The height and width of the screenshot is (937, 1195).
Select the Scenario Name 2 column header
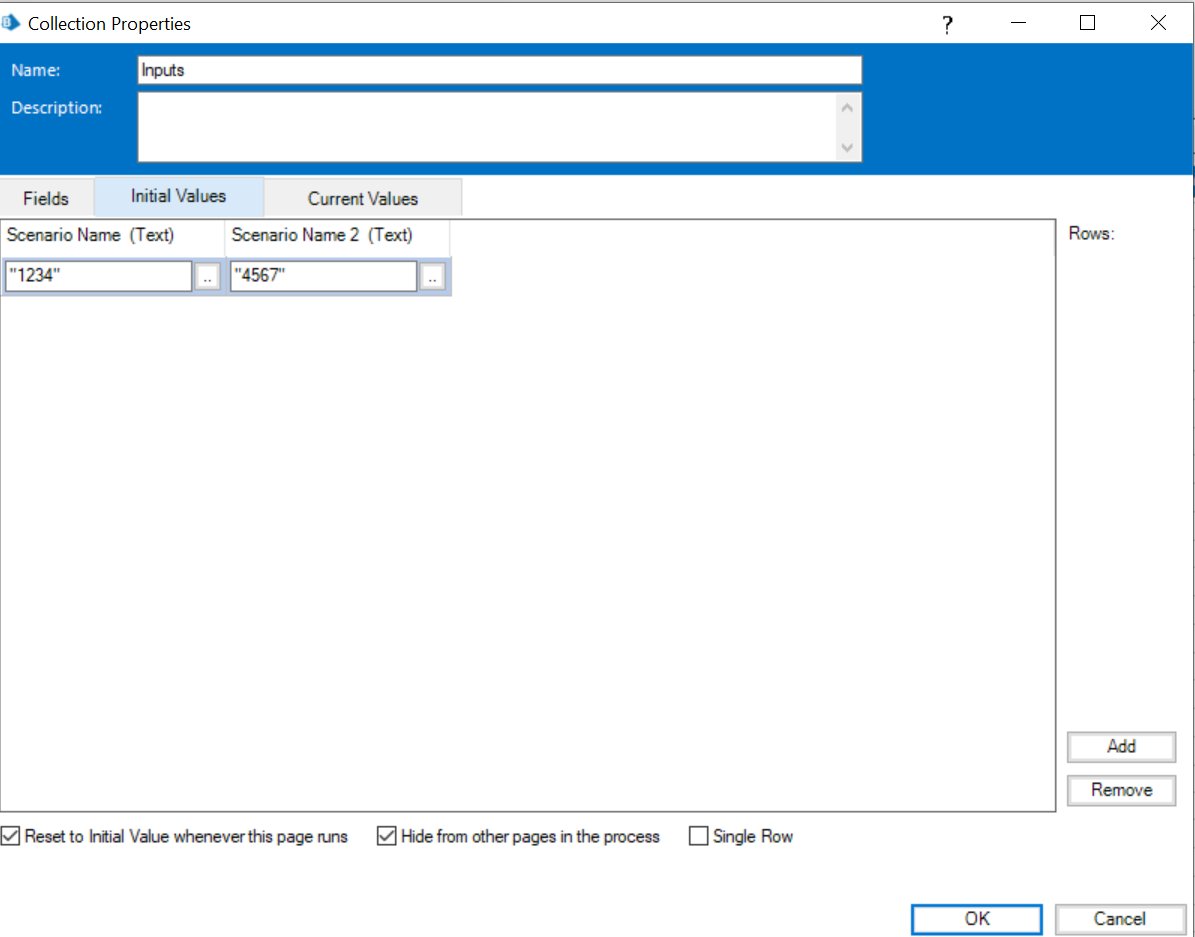(x=320, y=235)
